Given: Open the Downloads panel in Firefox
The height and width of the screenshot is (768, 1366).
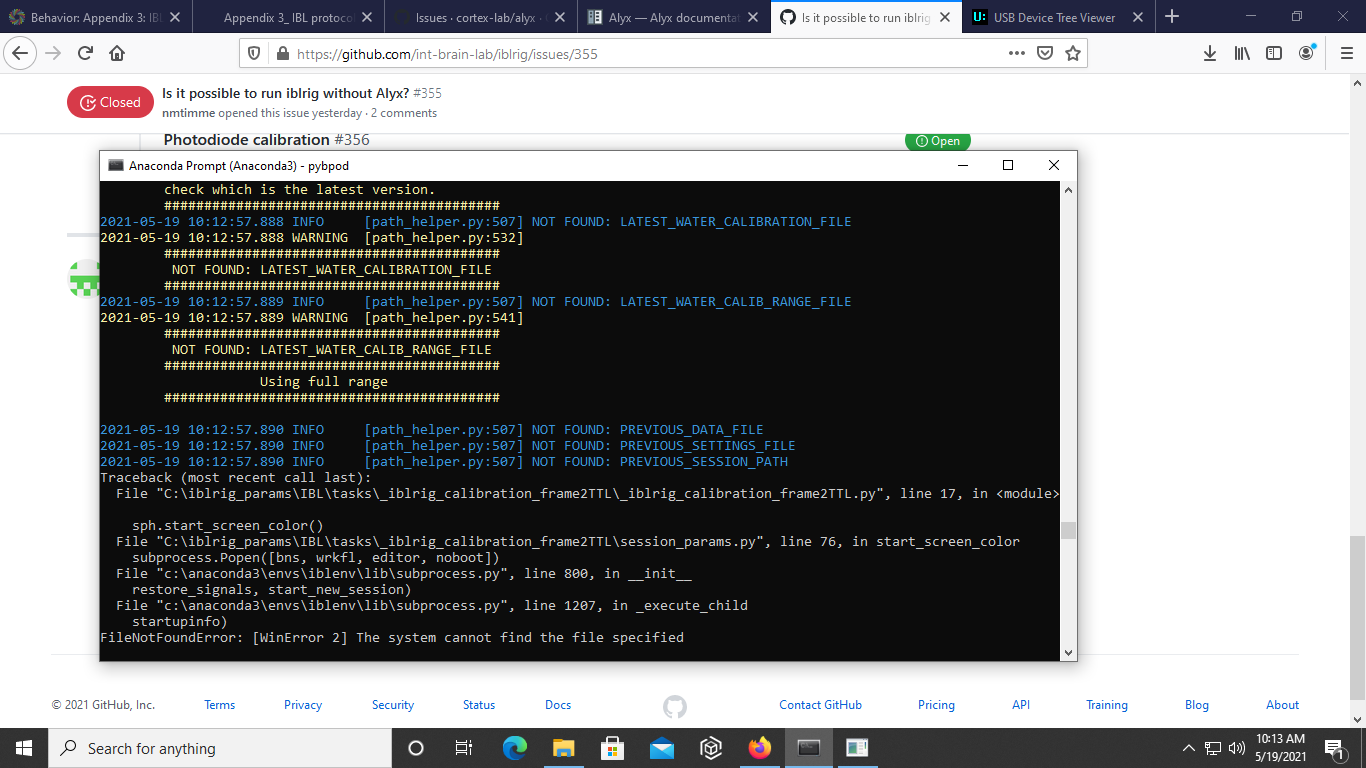Looking at the screenshot, I should 1211,53.
